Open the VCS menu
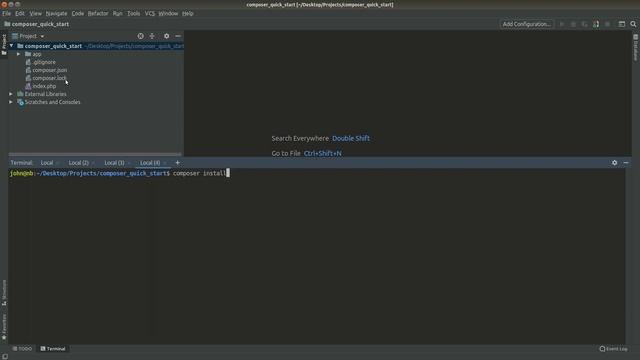 149,13
